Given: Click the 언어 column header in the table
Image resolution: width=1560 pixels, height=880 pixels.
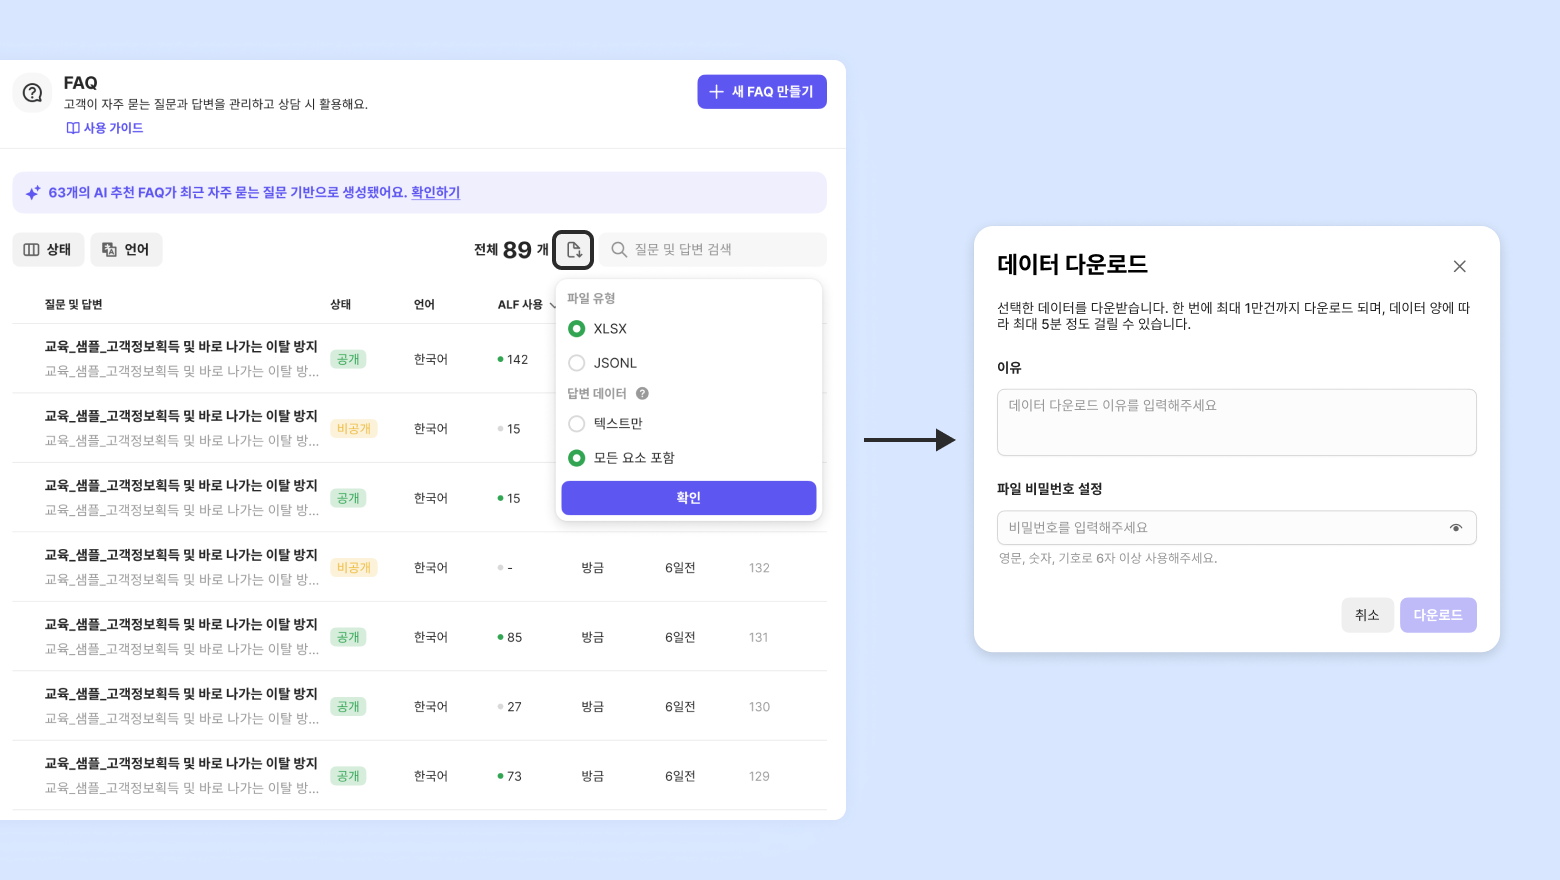Looking at the screenshot, I should pyautogui.click(x=424, y=304).
